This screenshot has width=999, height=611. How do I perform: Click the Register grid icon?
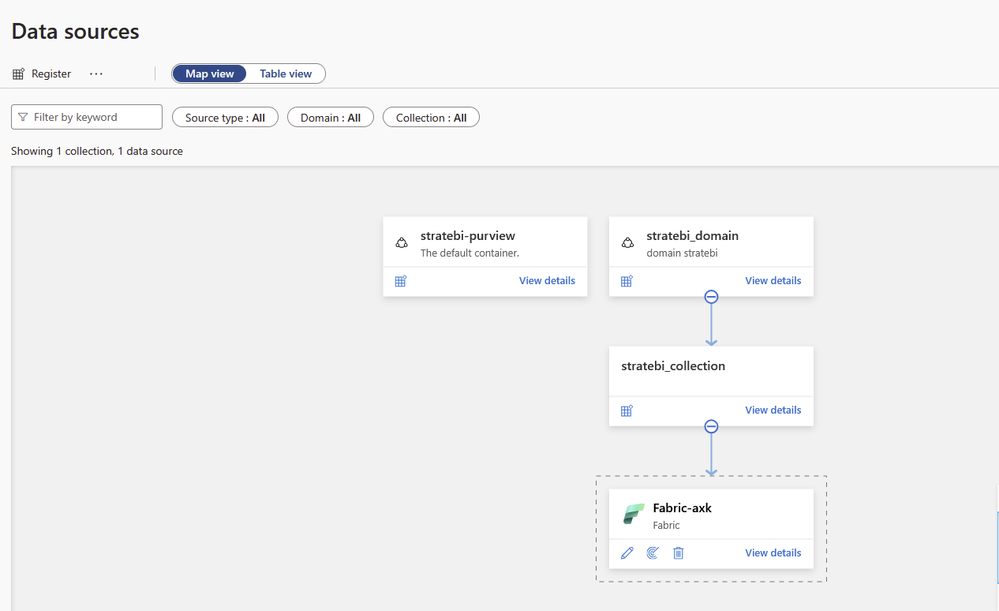coord(18,74)
